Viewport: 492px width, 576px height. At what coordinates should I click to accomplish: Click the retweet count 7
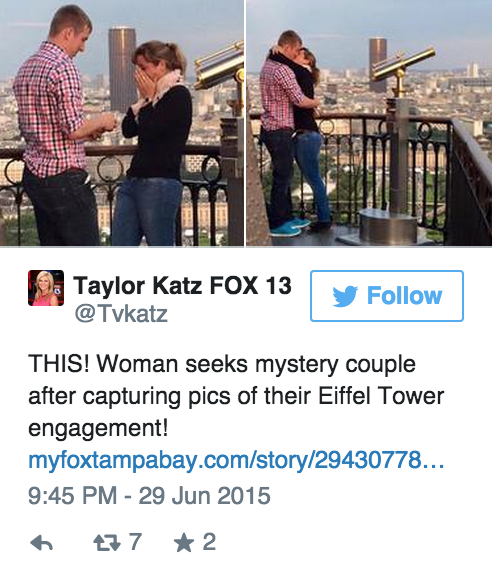pyautogui.click(x=135, y=541)
